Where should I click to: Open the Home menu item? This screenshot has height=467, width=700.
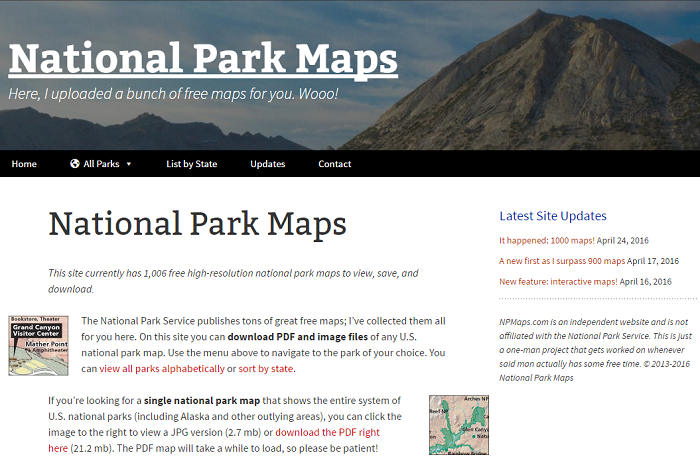click(24, 164)
